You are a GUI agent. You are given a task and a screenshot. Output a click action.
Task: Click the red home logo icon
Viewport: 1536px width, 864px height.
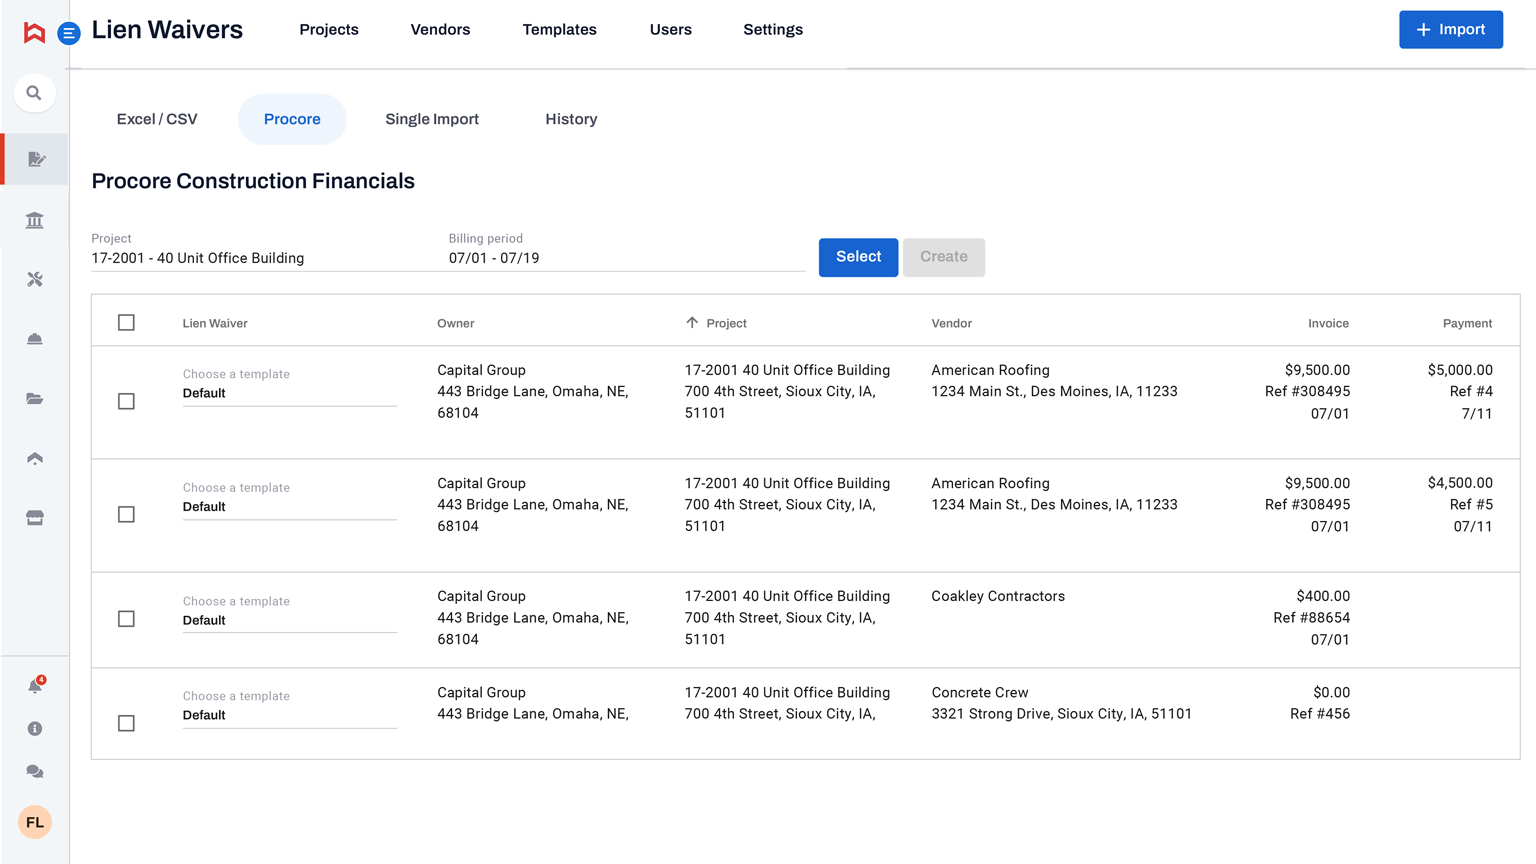click(x=34, y=33)
